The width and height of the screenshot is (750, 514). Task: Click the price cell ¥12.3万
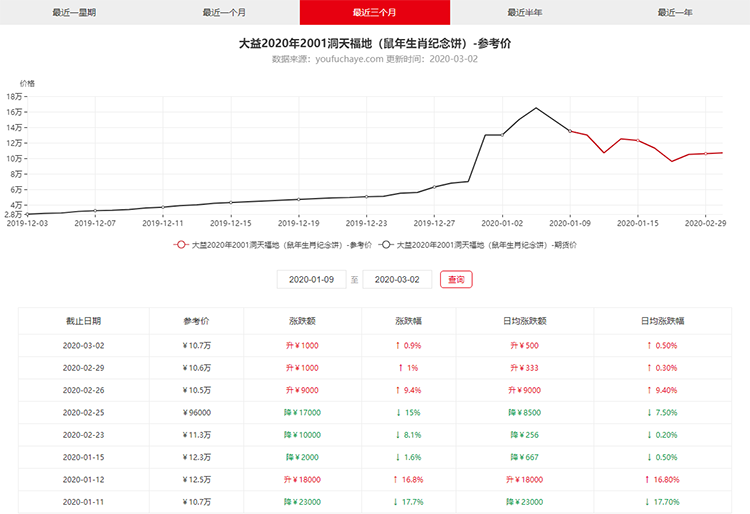click(x=197, y=457)
